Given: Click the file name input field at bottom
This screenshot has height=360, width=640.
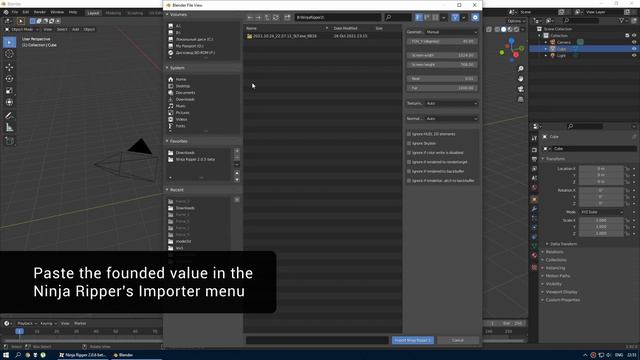Looking at the screenshot, I should (317, 340).
